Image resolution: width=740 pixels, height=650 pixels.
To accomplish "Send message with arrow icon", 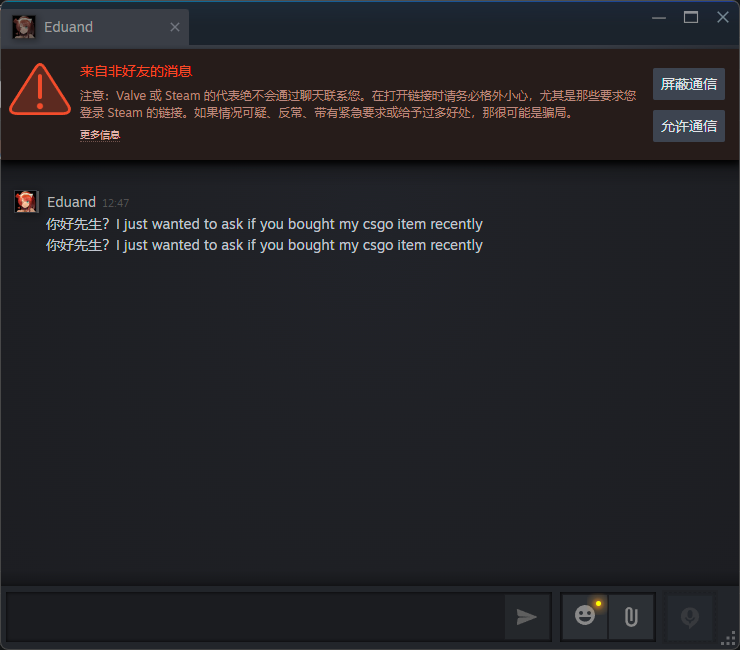I will click(527, 616).
